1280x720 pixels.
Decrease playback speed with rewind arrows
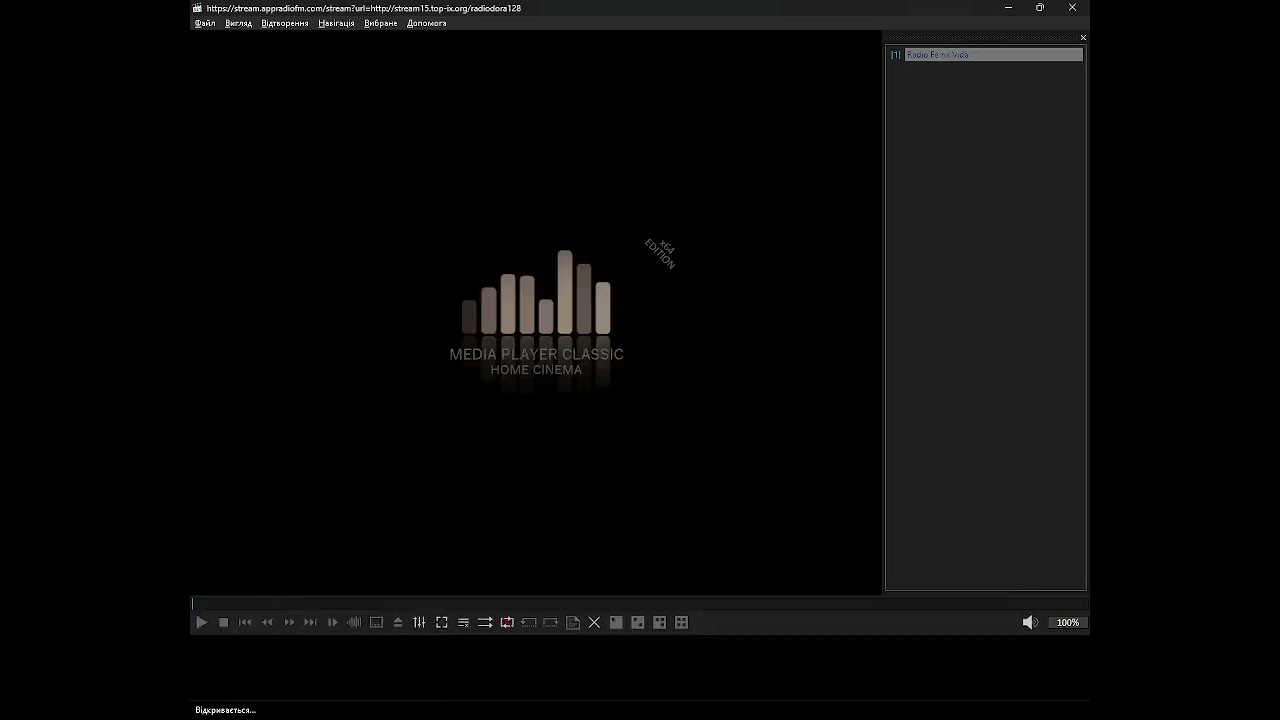point(267,622)
